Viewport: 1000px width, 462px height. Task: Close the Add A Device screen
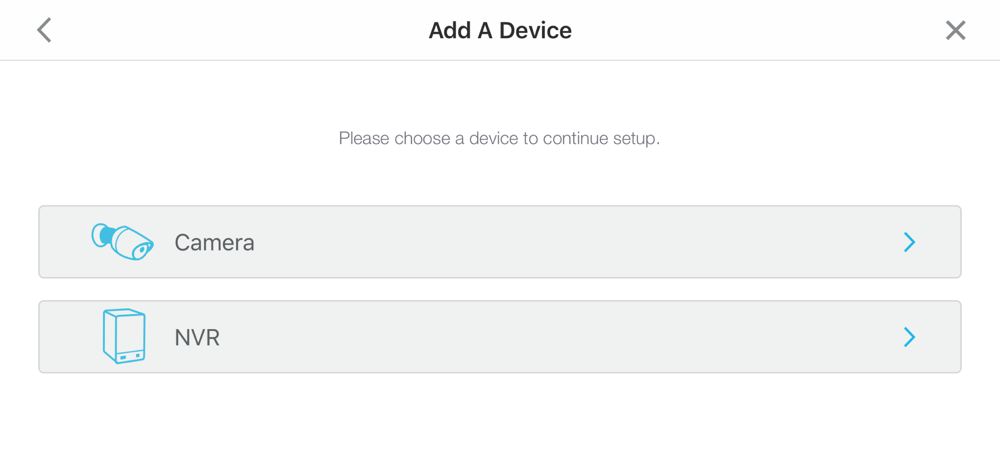coord(955,30)
